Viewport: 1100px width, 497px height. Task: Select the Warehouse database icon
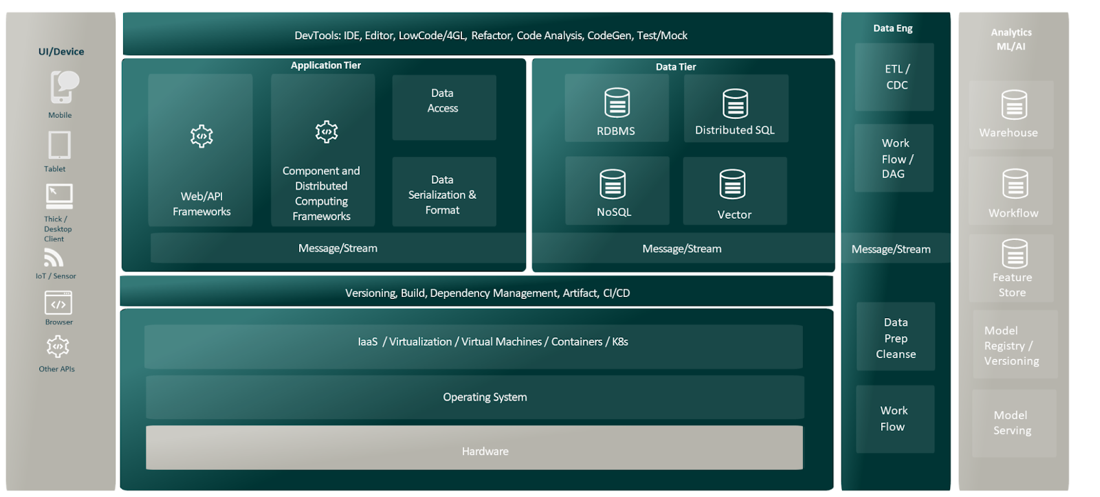(x=1014, y=105)
